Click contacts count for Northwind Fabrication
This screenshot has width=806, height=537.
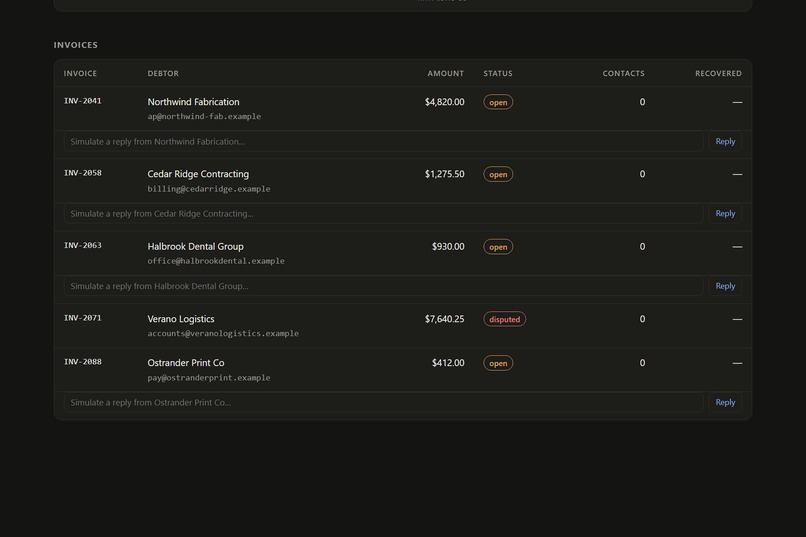point(642,102)
